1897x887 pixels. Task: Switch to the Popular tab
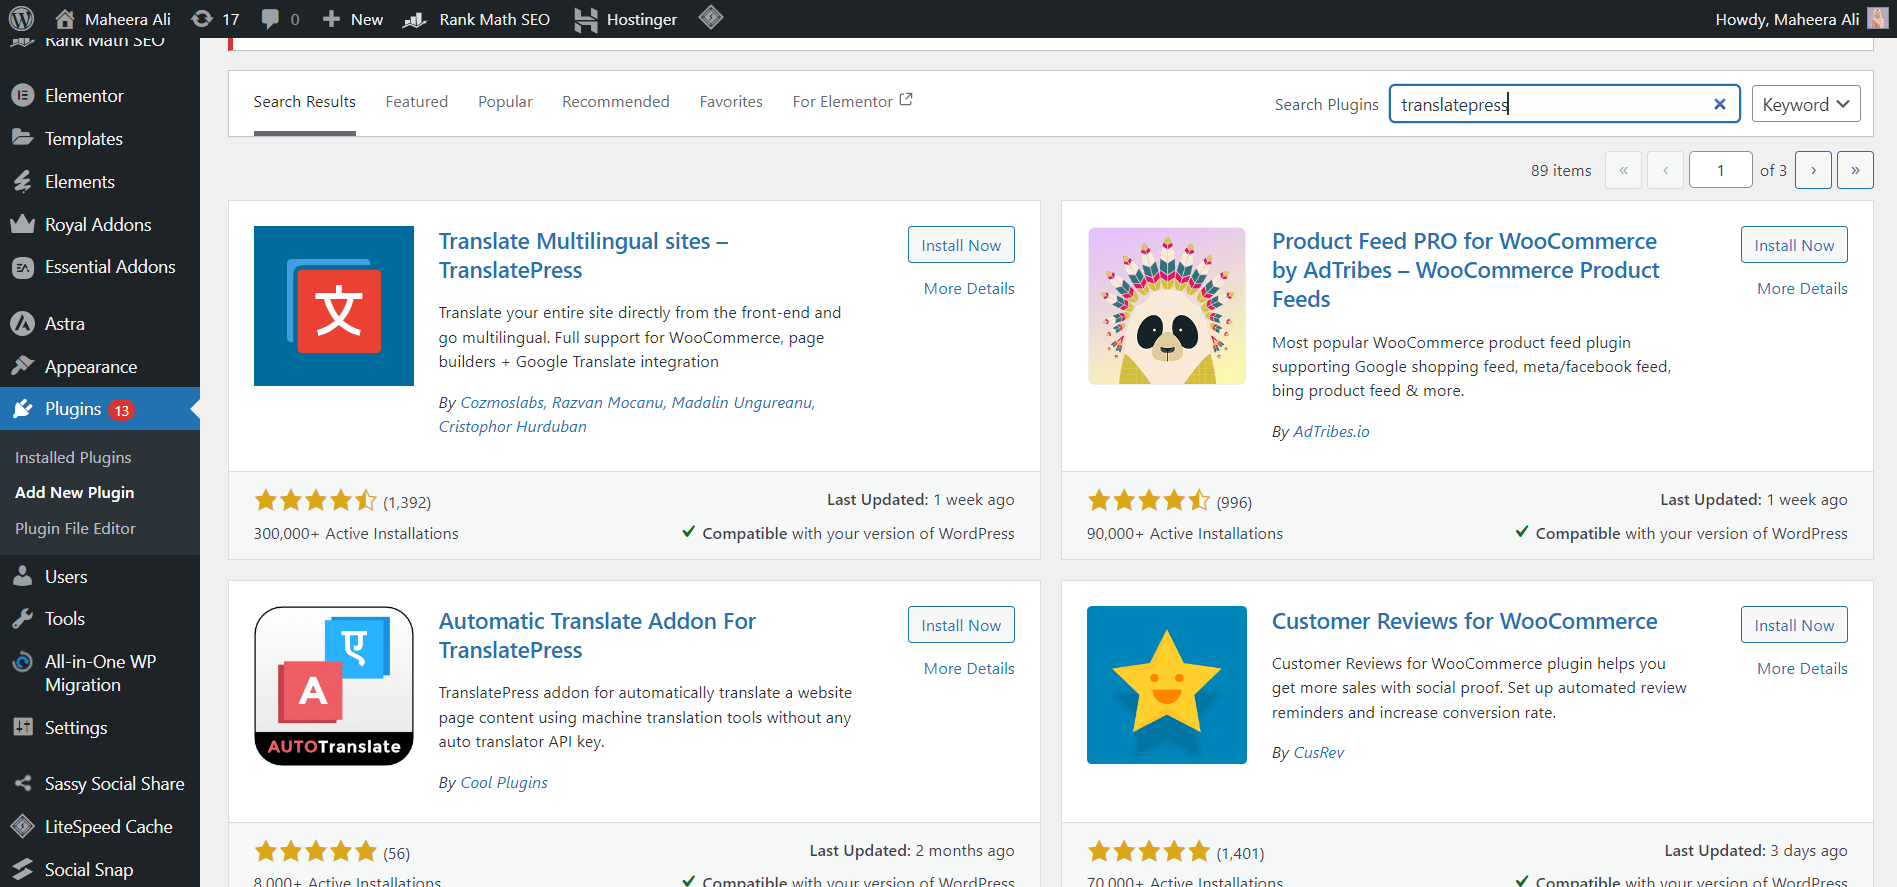(505, 102)
